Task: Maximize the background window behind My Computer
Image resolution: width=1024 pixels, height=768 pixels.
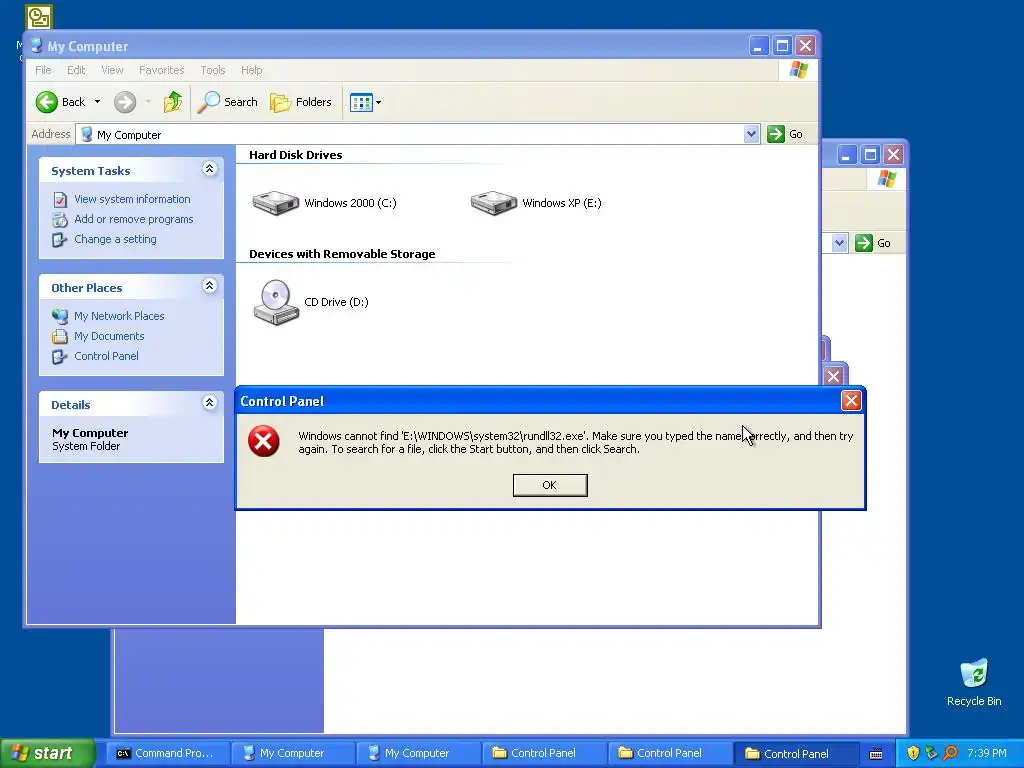Action: (870, 155)
